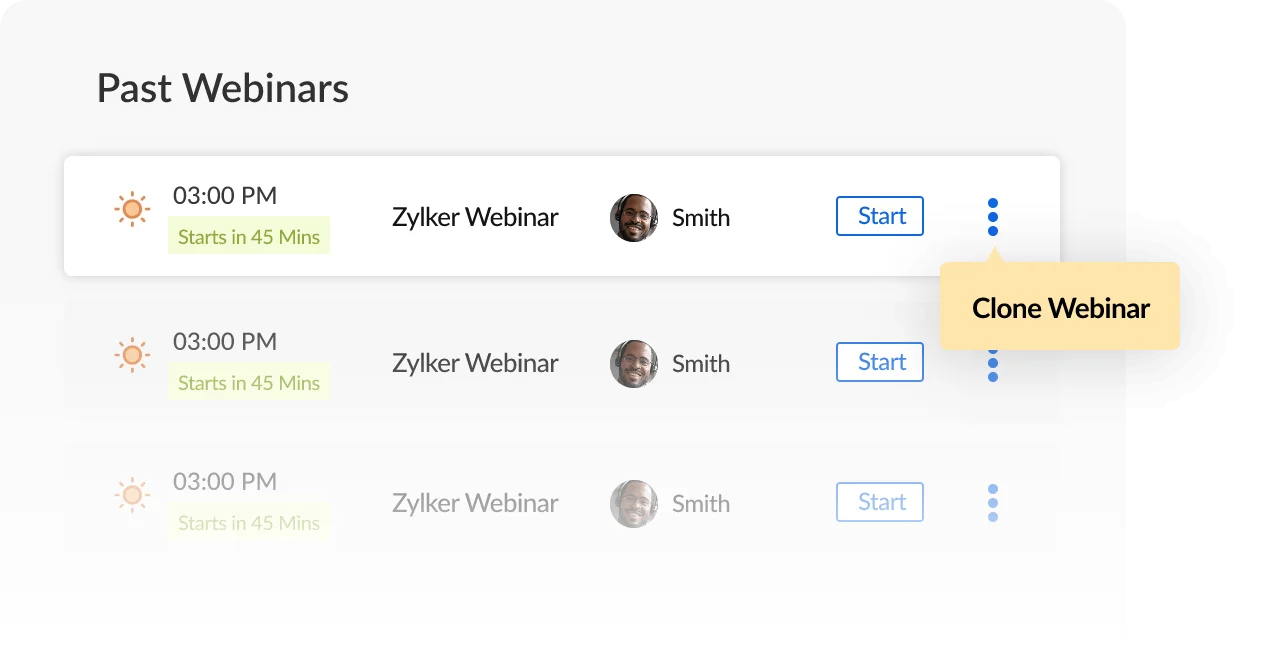Click Smith's avatar on the third webinar
Screen dimensions: 1270x652
tap(633, 503)
